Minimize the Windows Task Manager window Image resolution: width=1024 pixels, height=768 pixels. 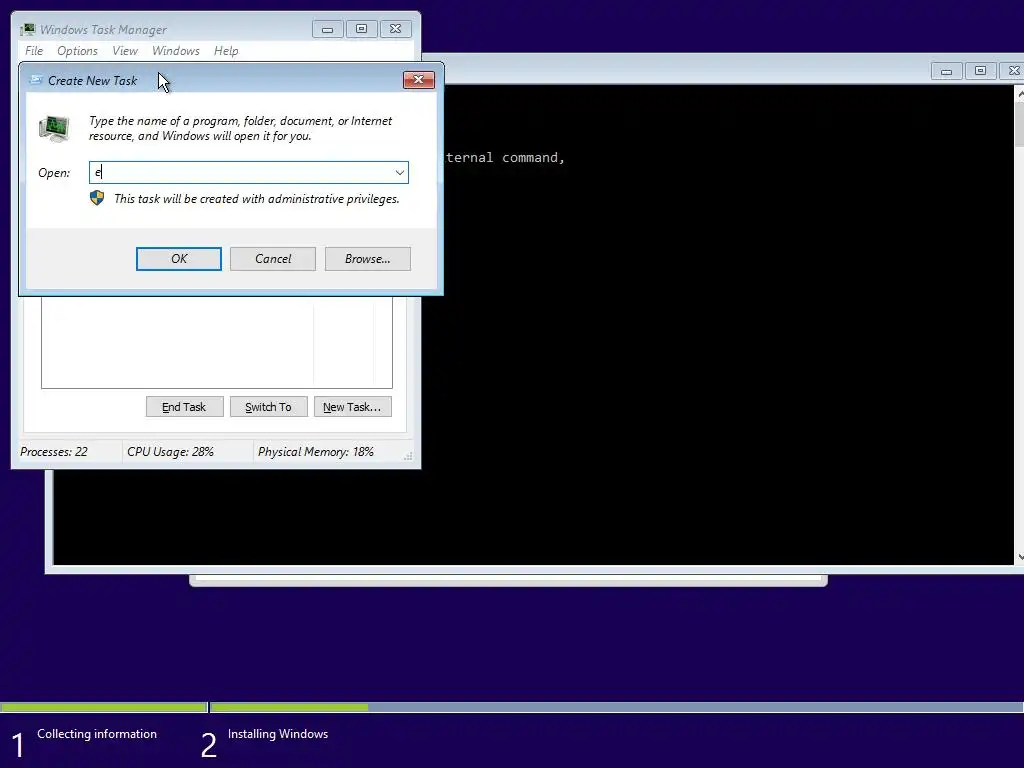point(328,29)
